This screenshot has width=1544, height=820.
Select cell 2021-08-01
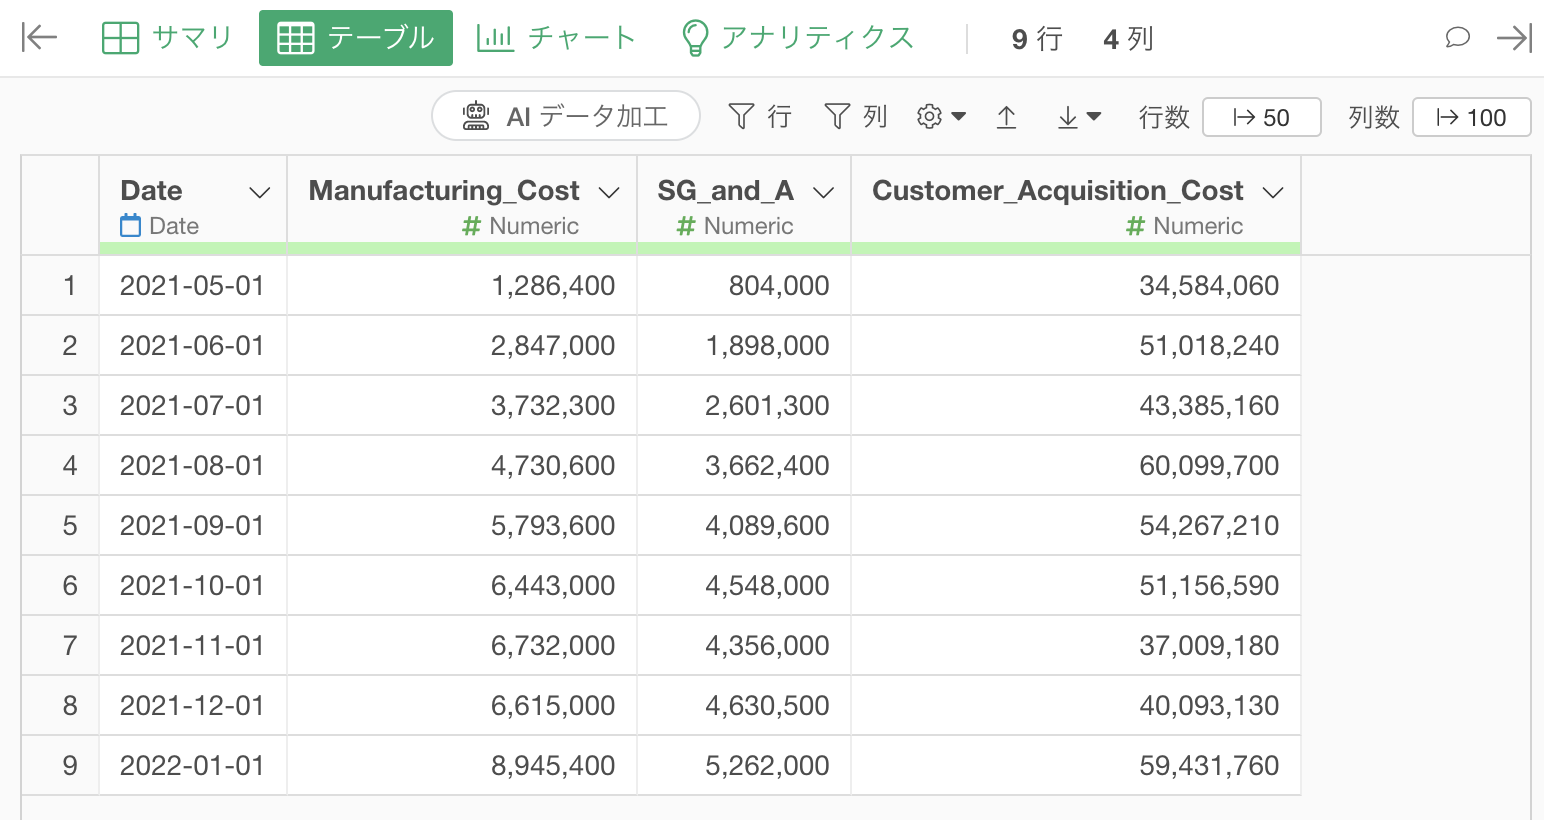[193, 466]
